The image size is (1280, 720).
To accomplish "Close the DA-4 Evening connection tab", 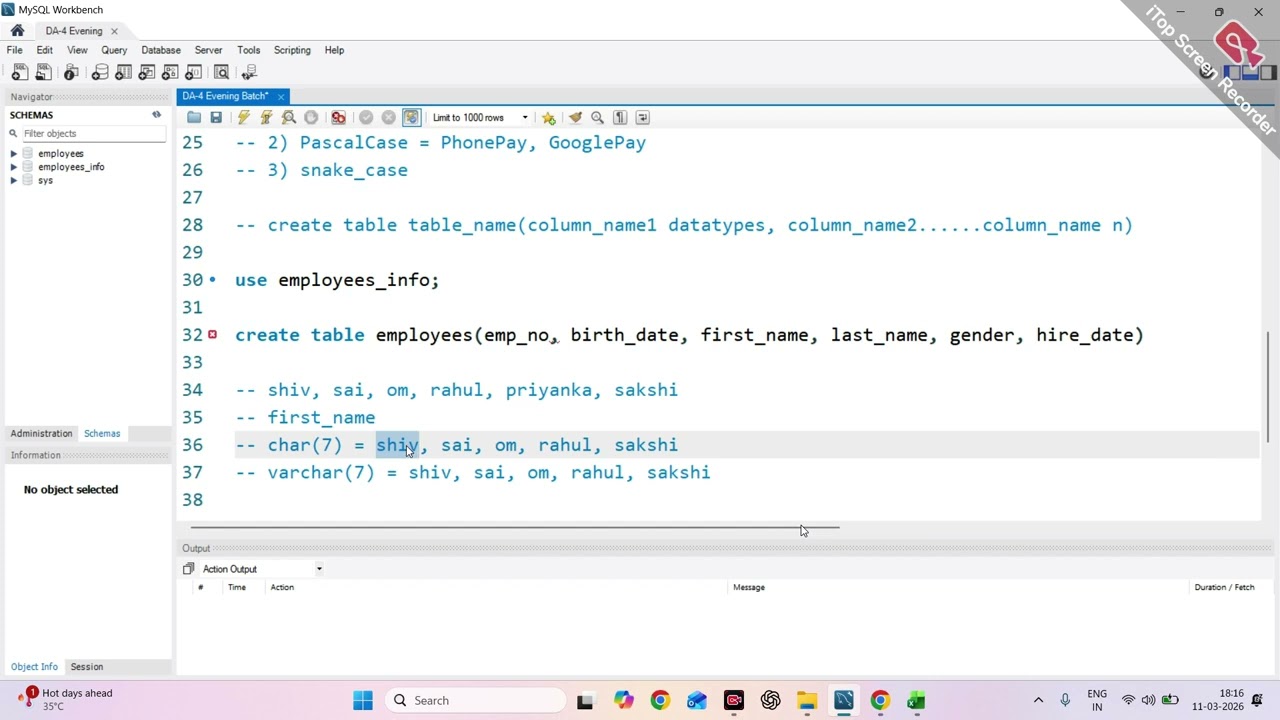I will coord(114,31).
